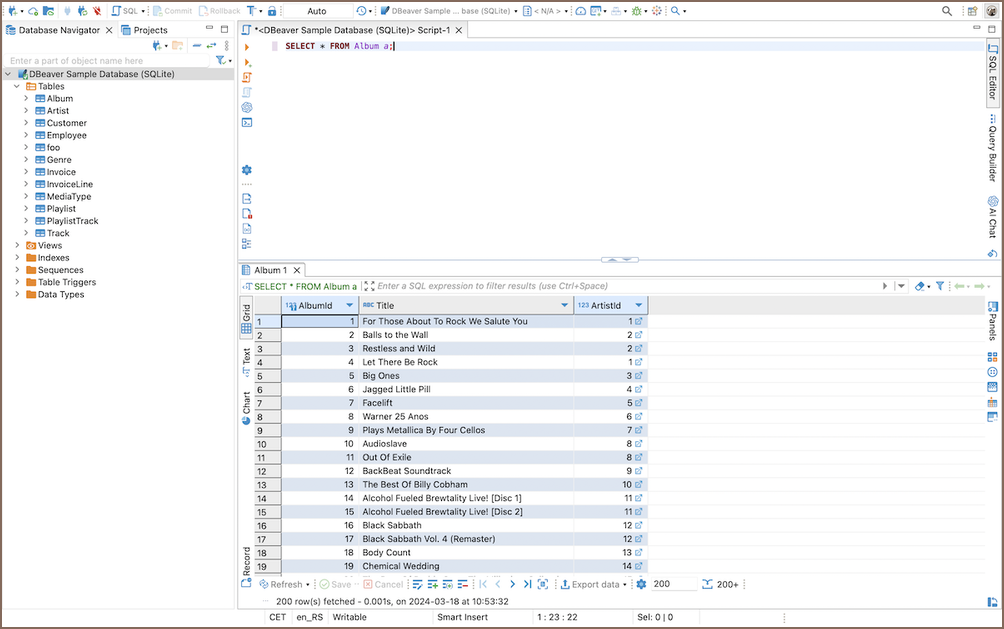Click the Refresh icon in the results toolbar
Screen dimensions: 1004x629
click(x=264, y=584)
